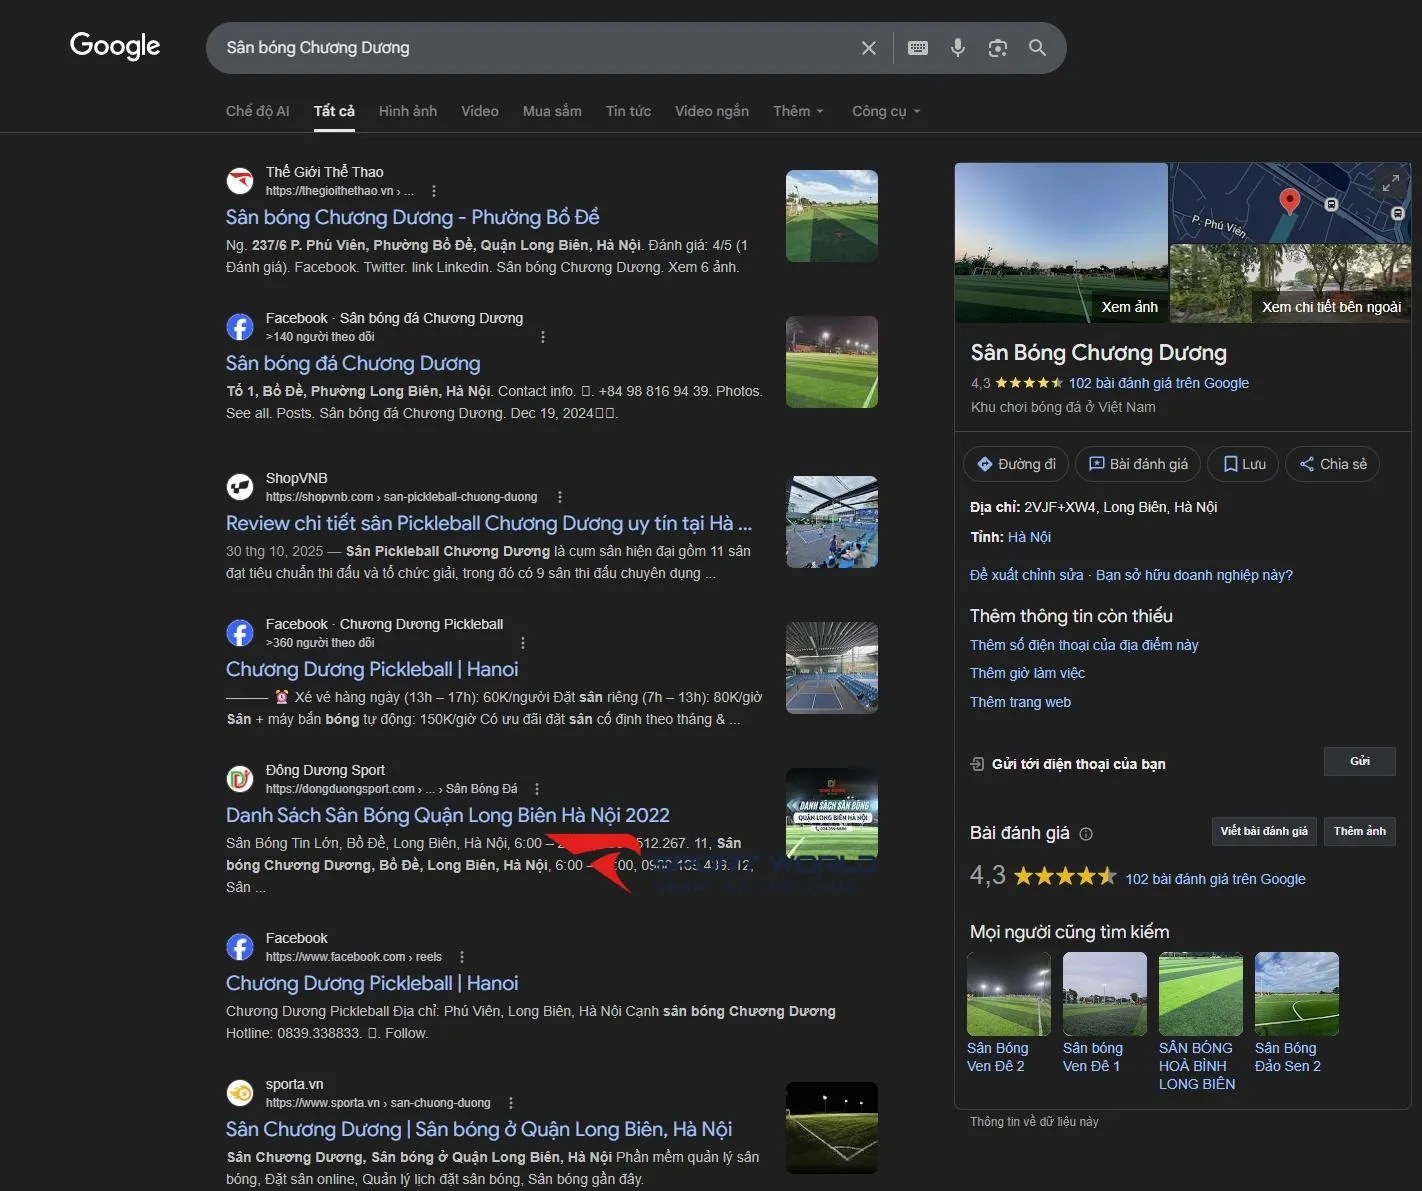This screenshot has height=1191, width=1422.
Task: Open the on-screen keyboard input tool
Action: [917, 48]
